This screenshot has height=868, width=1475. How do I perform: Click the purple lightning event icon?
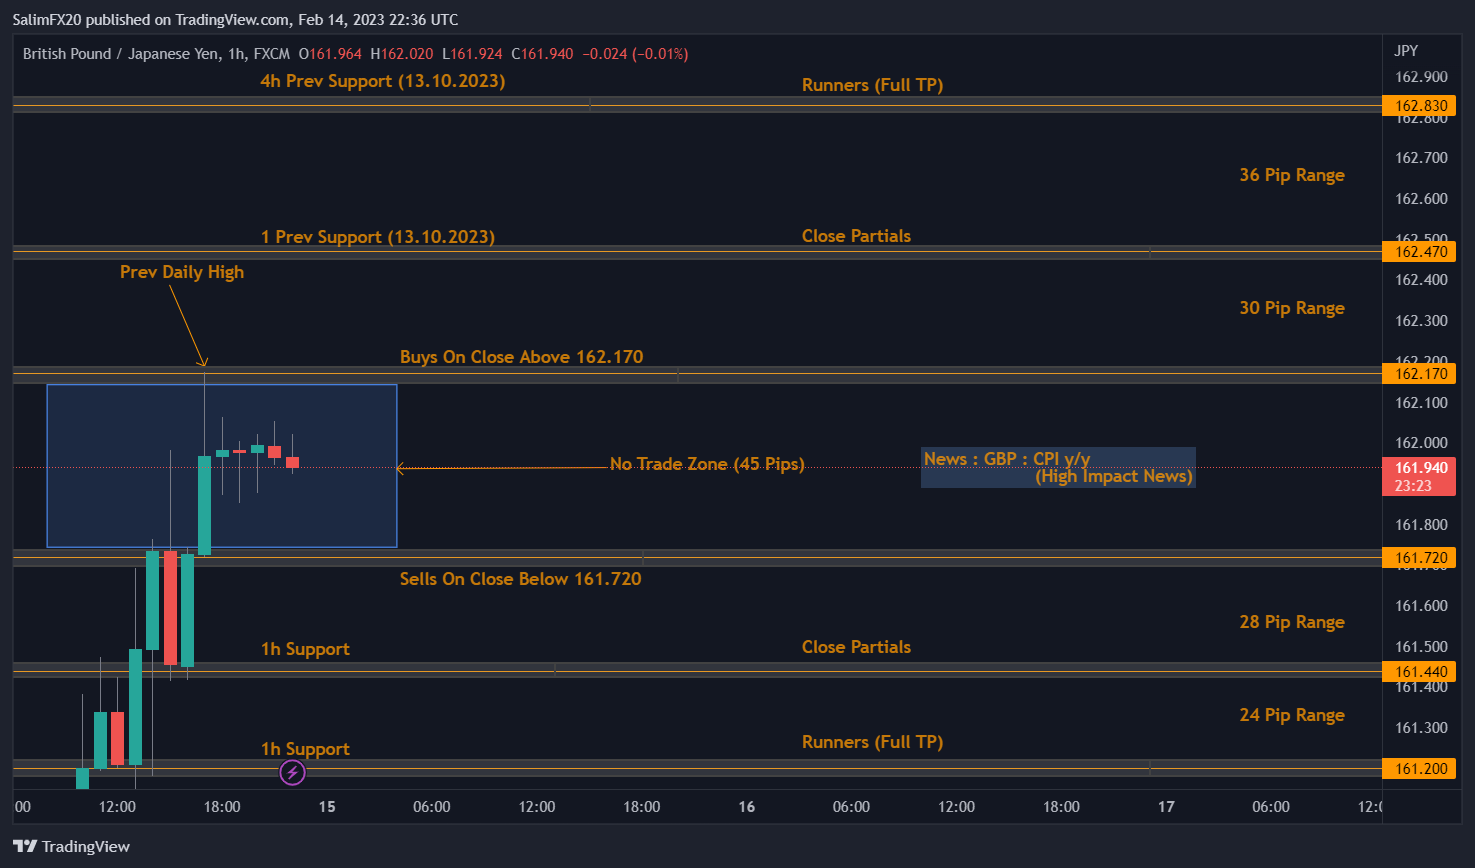[292, 772]
